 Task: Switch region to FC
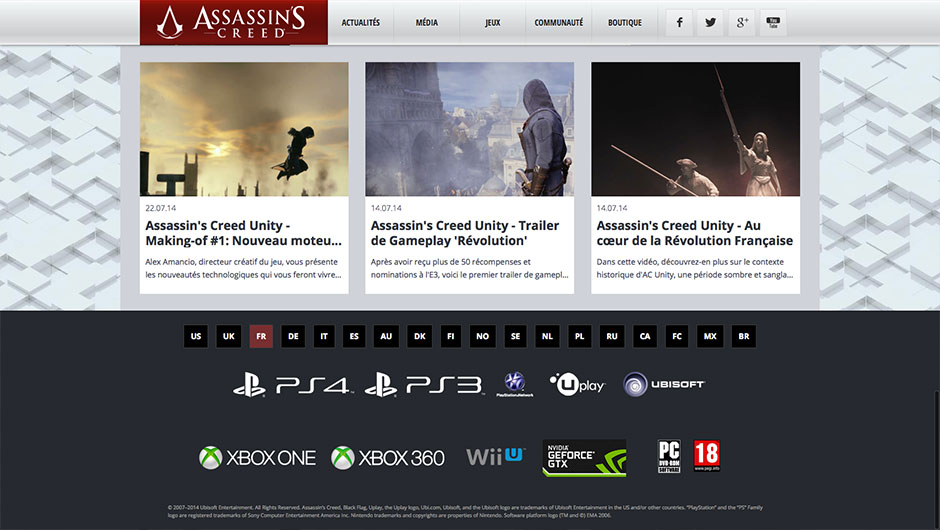(677, 336)
